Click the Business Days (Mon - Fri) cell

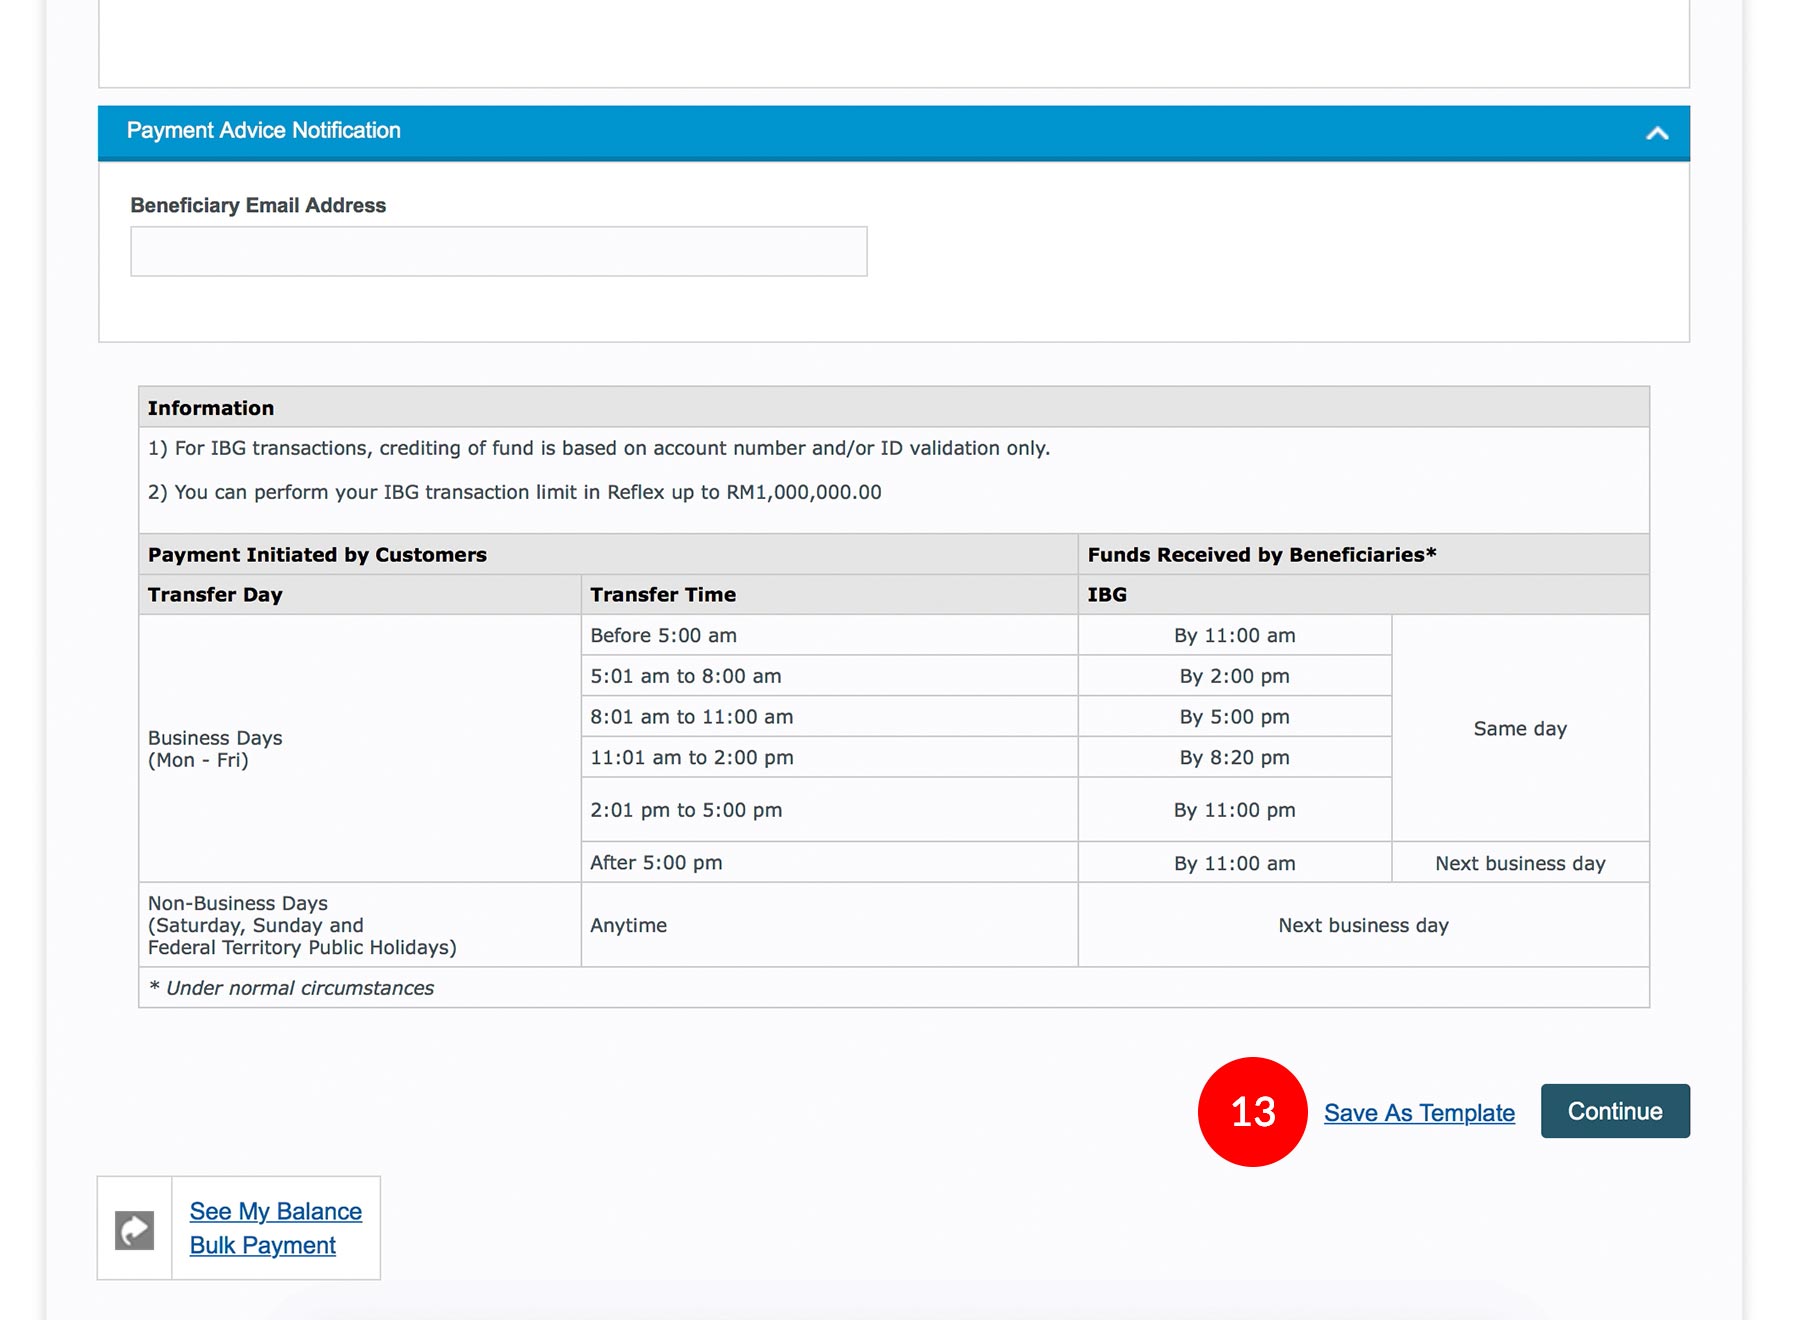[x=215, y=748]
